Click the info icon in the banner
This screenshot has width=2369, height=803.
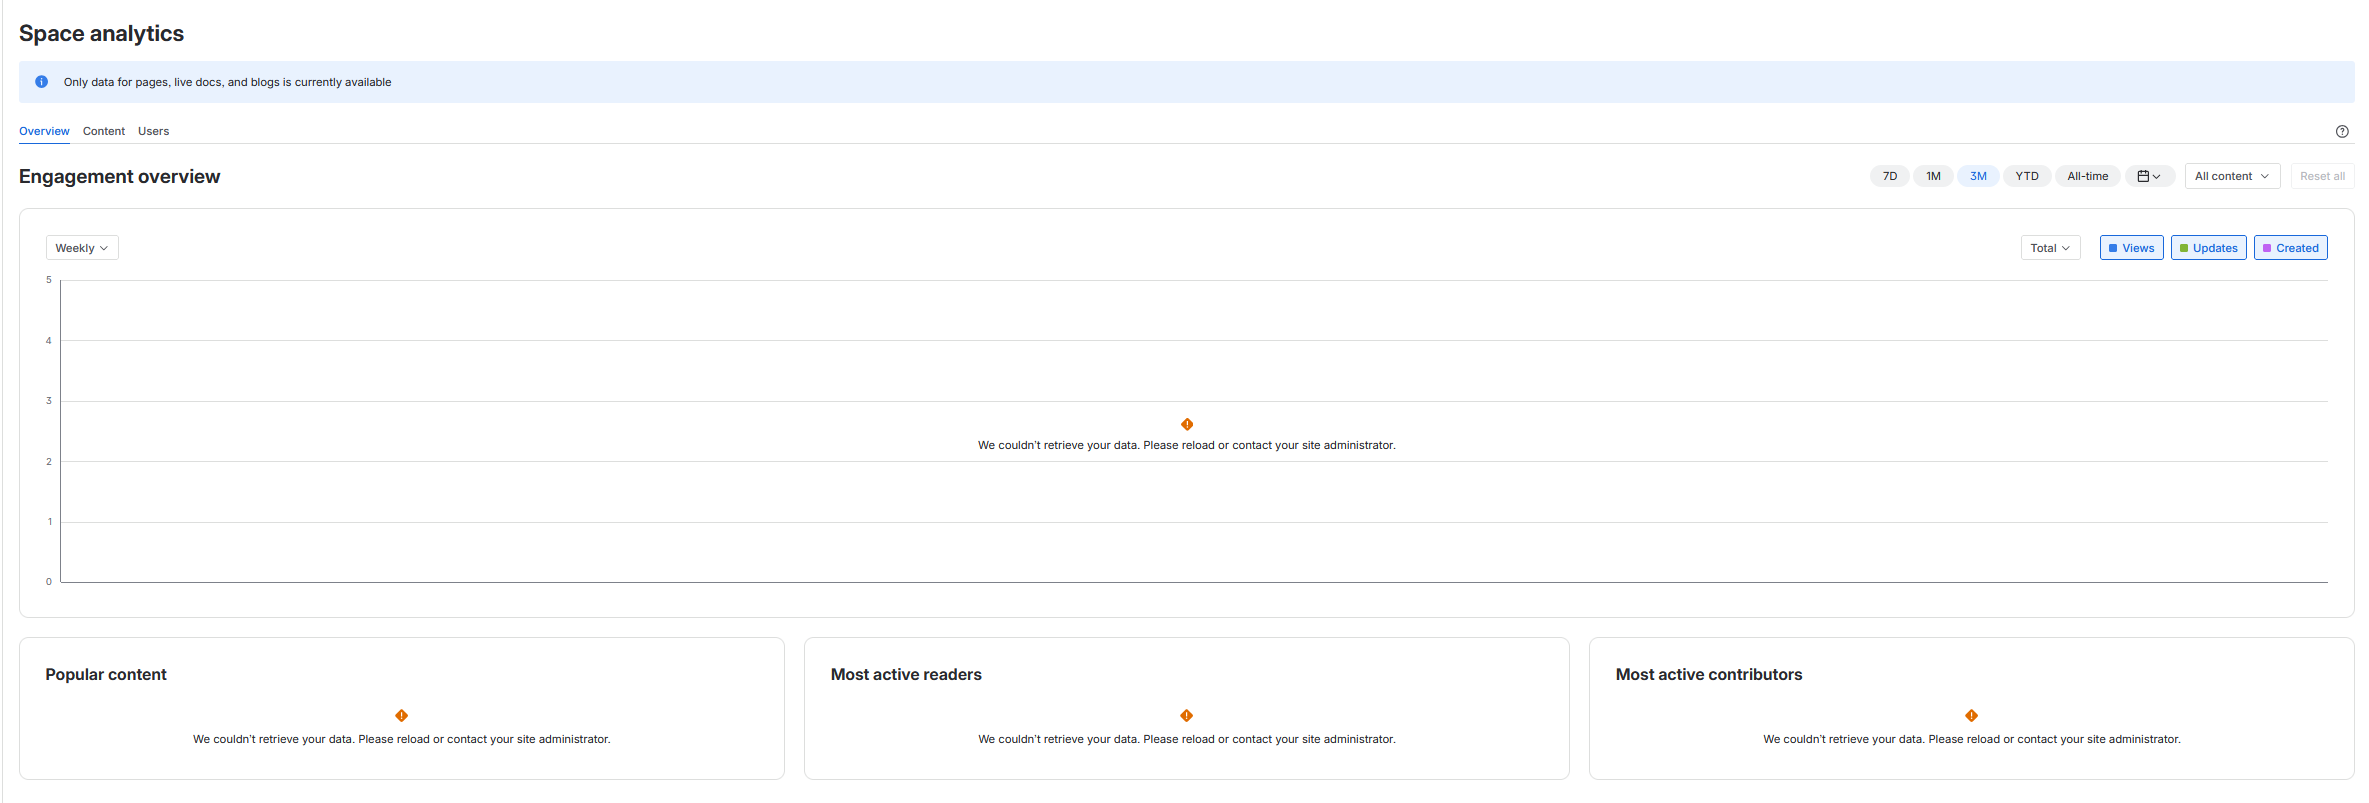click(x=41, y=82)
